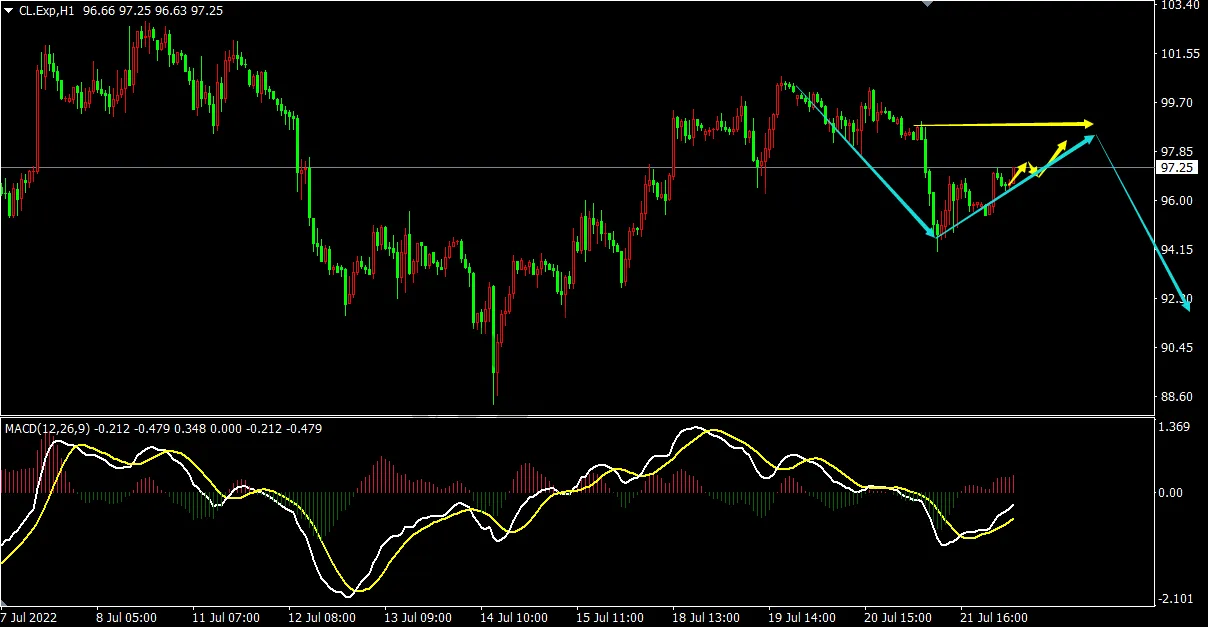The width and height of the screenshot is (1208, 627).
Task: Select the 1.369 MACD scale value
Action: 1176,428
